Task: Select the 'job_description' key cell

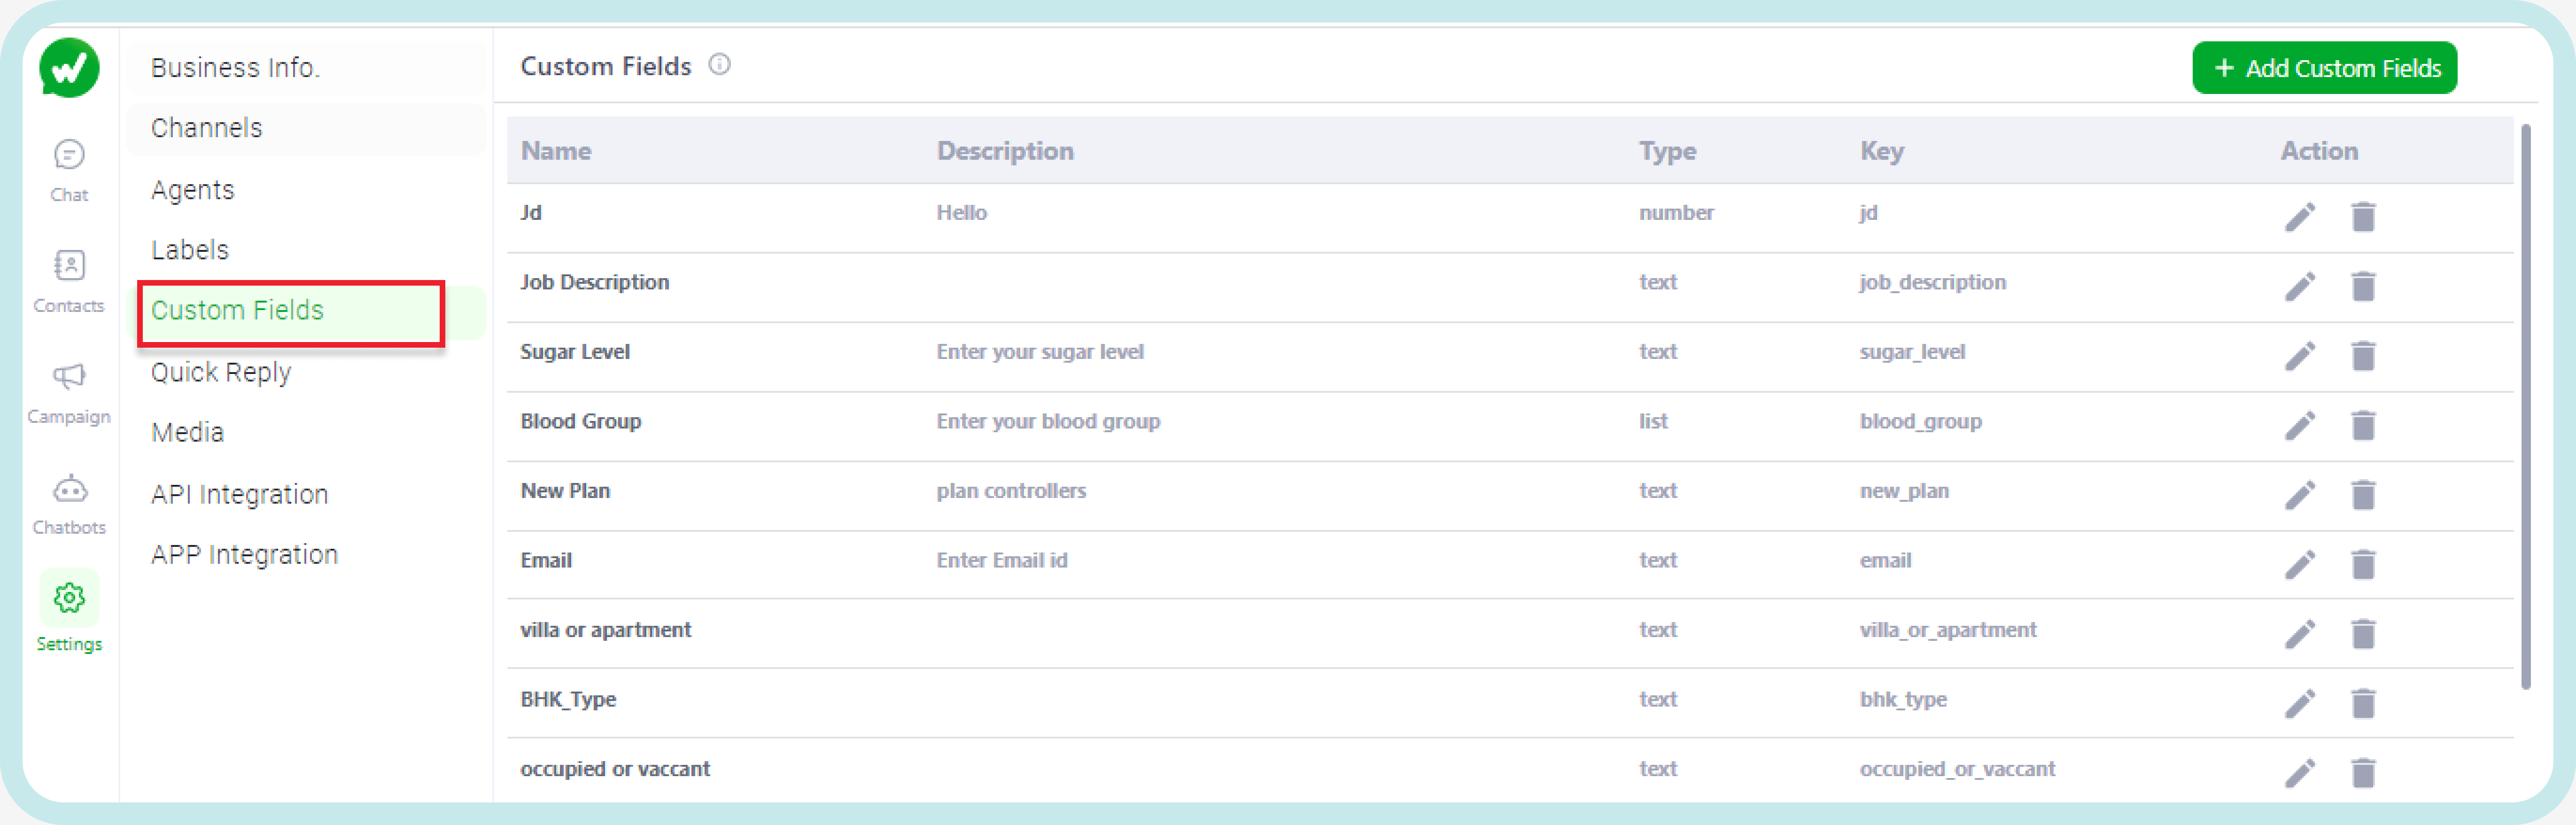Action: (1932, 283)
